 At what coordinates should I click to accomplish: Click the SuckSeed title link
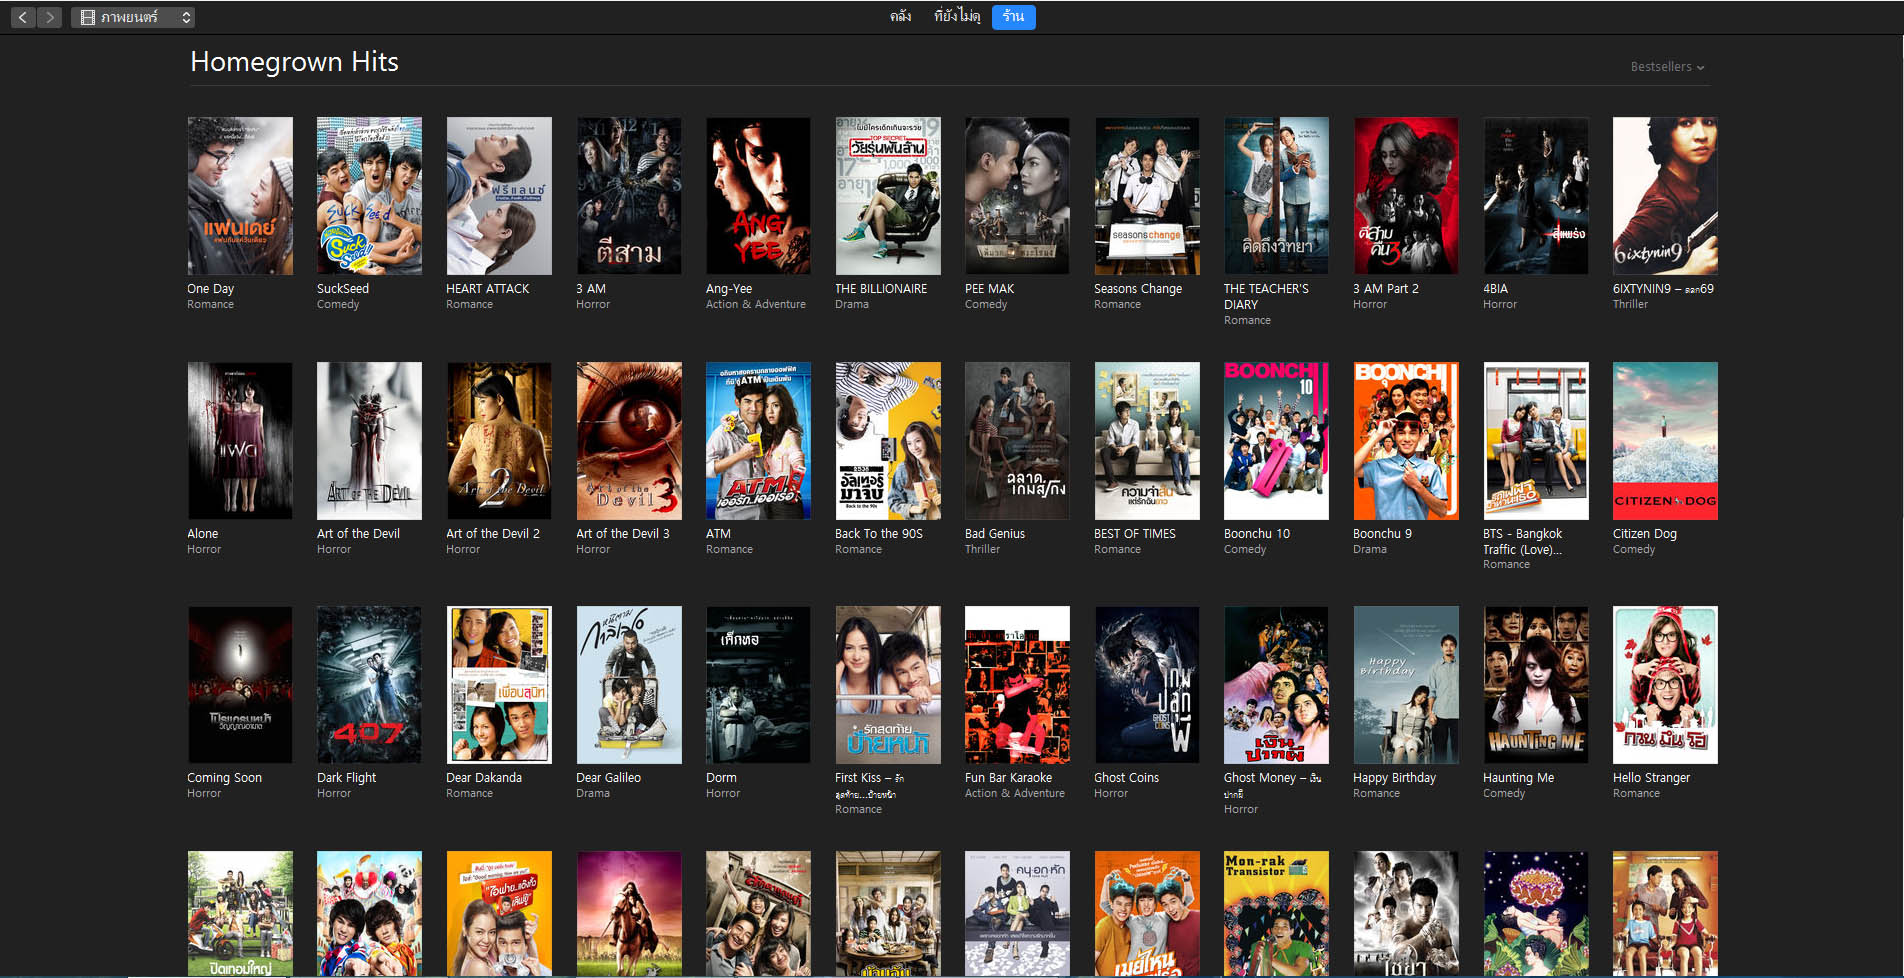pos(343,289)
